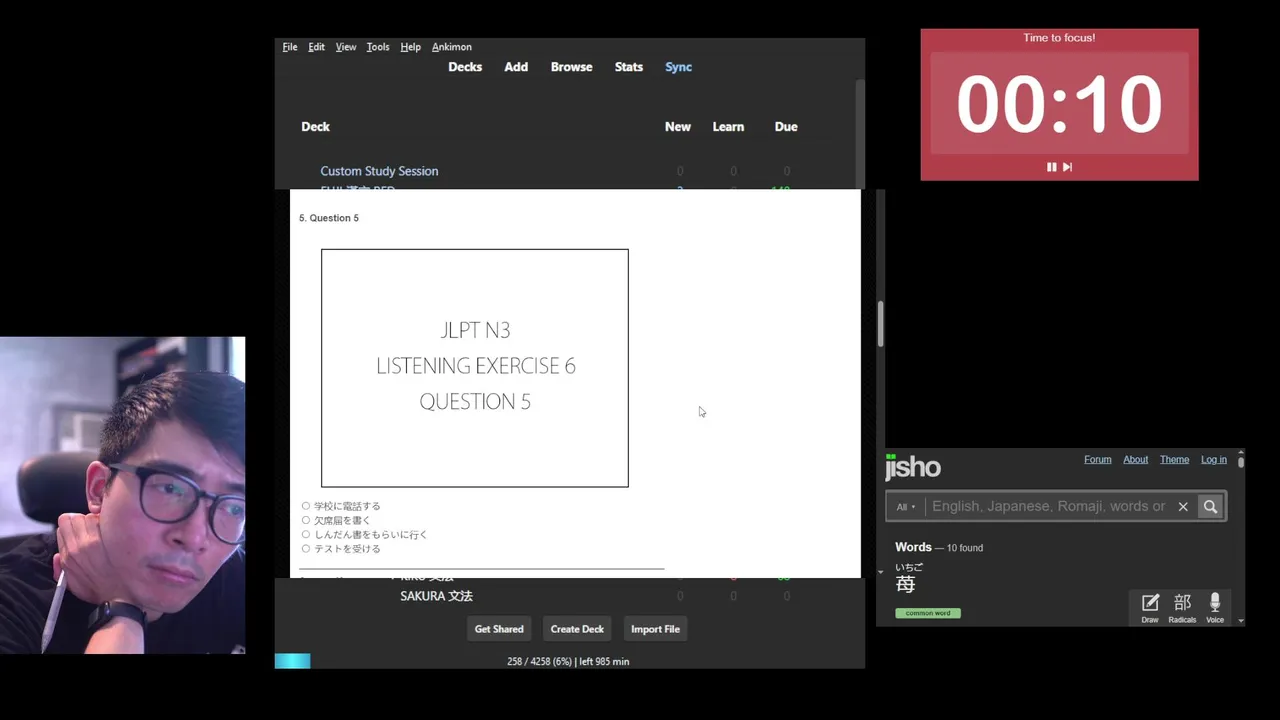Click the jisho search magnifier icon
The width and height of the screenshot is (1280, 720).
point(1210,506)
